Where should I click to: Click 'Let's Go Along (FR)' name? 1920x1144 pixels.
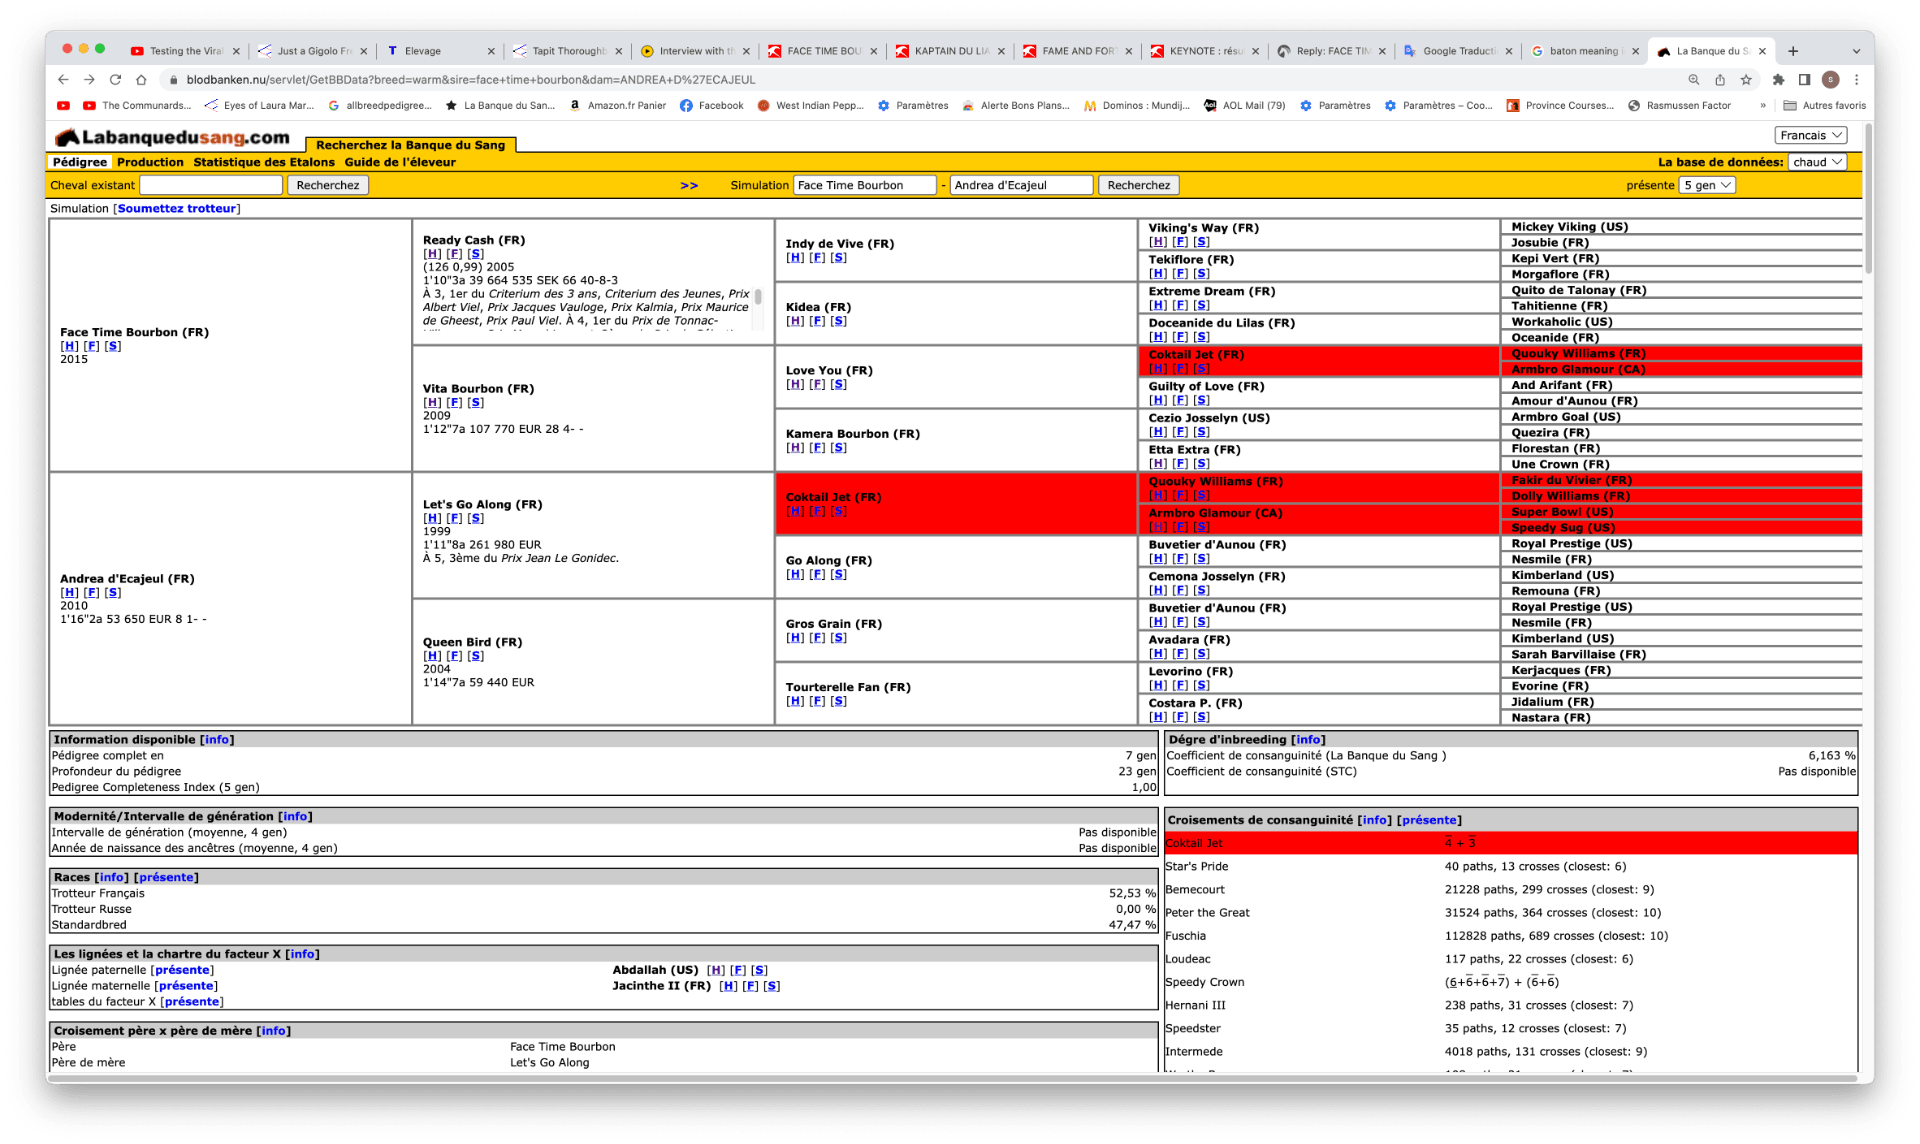[482, 505]
